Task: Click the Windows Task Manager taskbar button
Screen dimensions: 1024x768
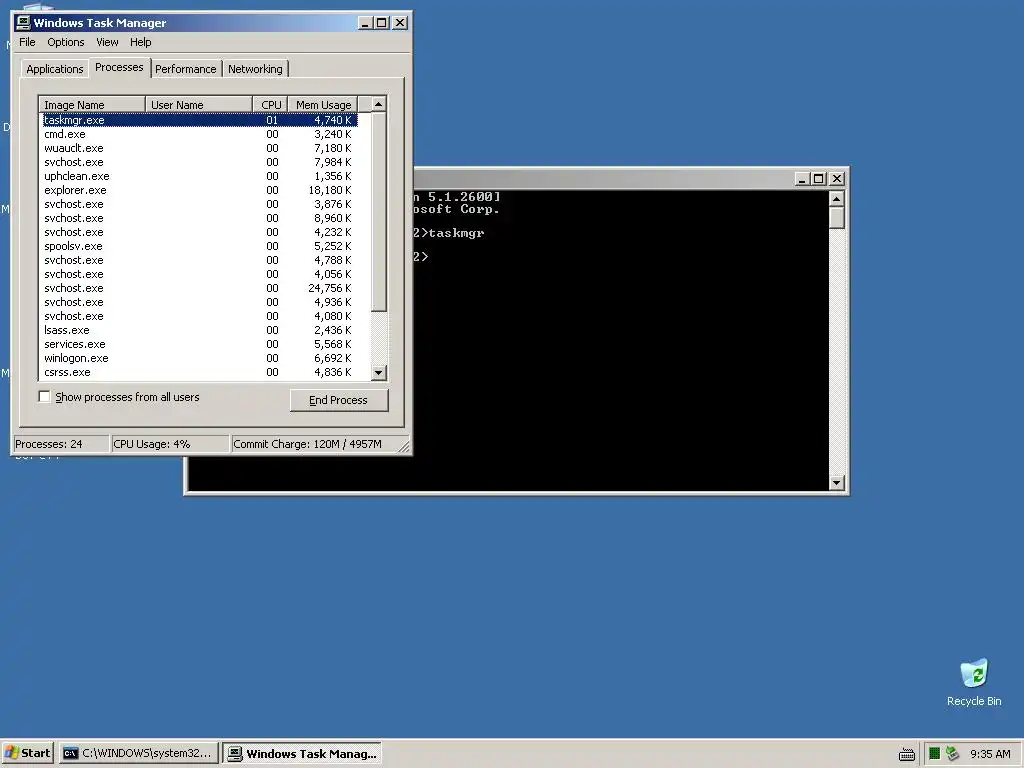Action: 302,753
